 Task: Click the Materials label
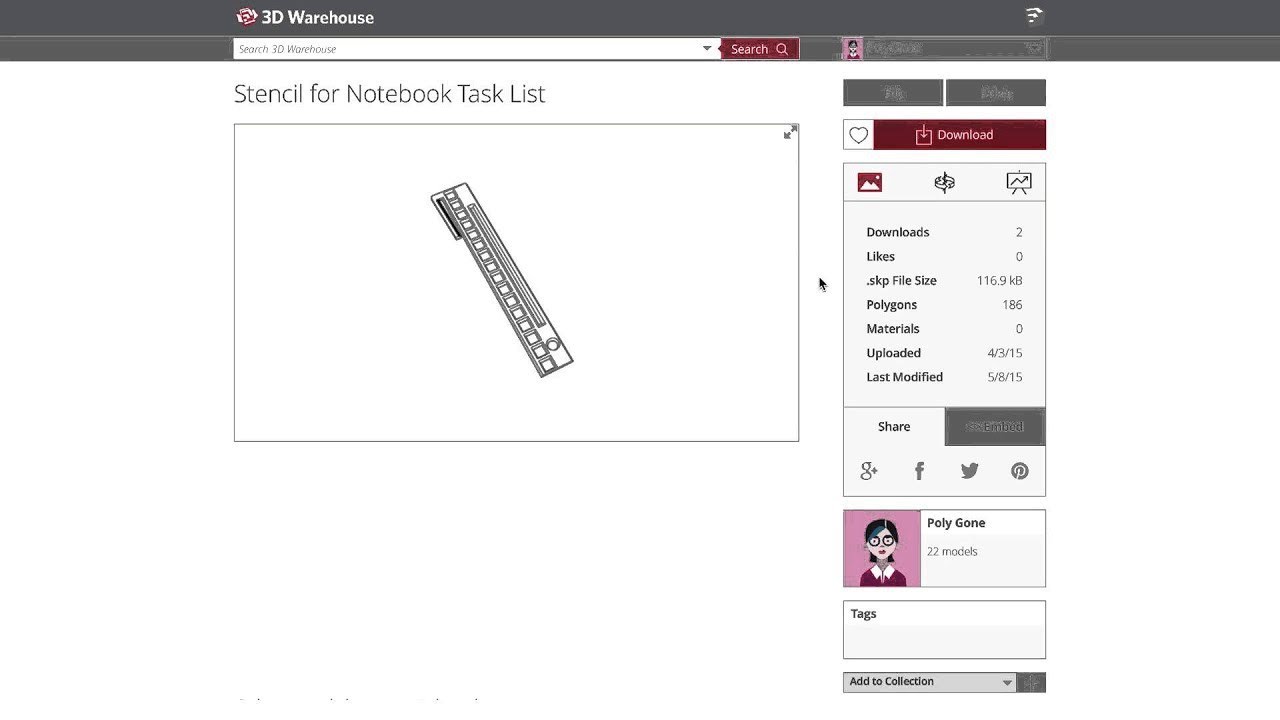pyautogui.click(x=893, y=329)
